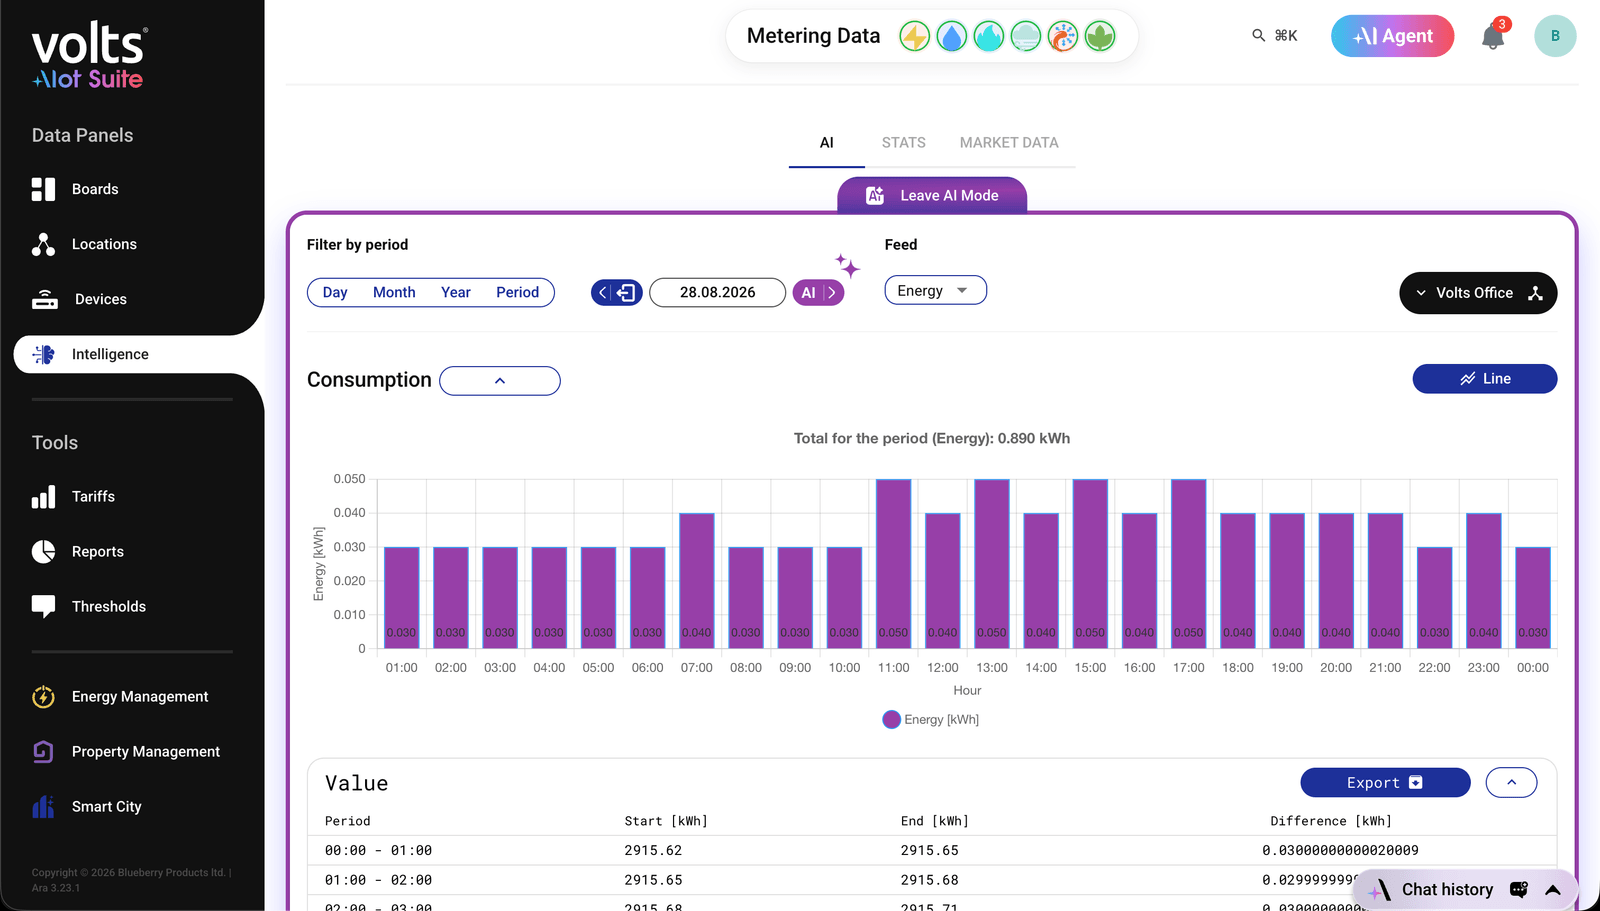Click the 00:00 - 01:00 period cell
Image resolution: width=1600 pixels, height=911 pixels.
[x=378, y=850]
